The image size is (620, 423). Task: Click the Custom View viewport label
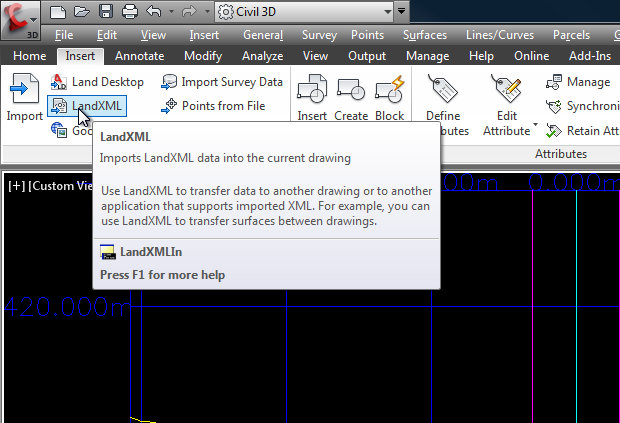click(60, 186)
